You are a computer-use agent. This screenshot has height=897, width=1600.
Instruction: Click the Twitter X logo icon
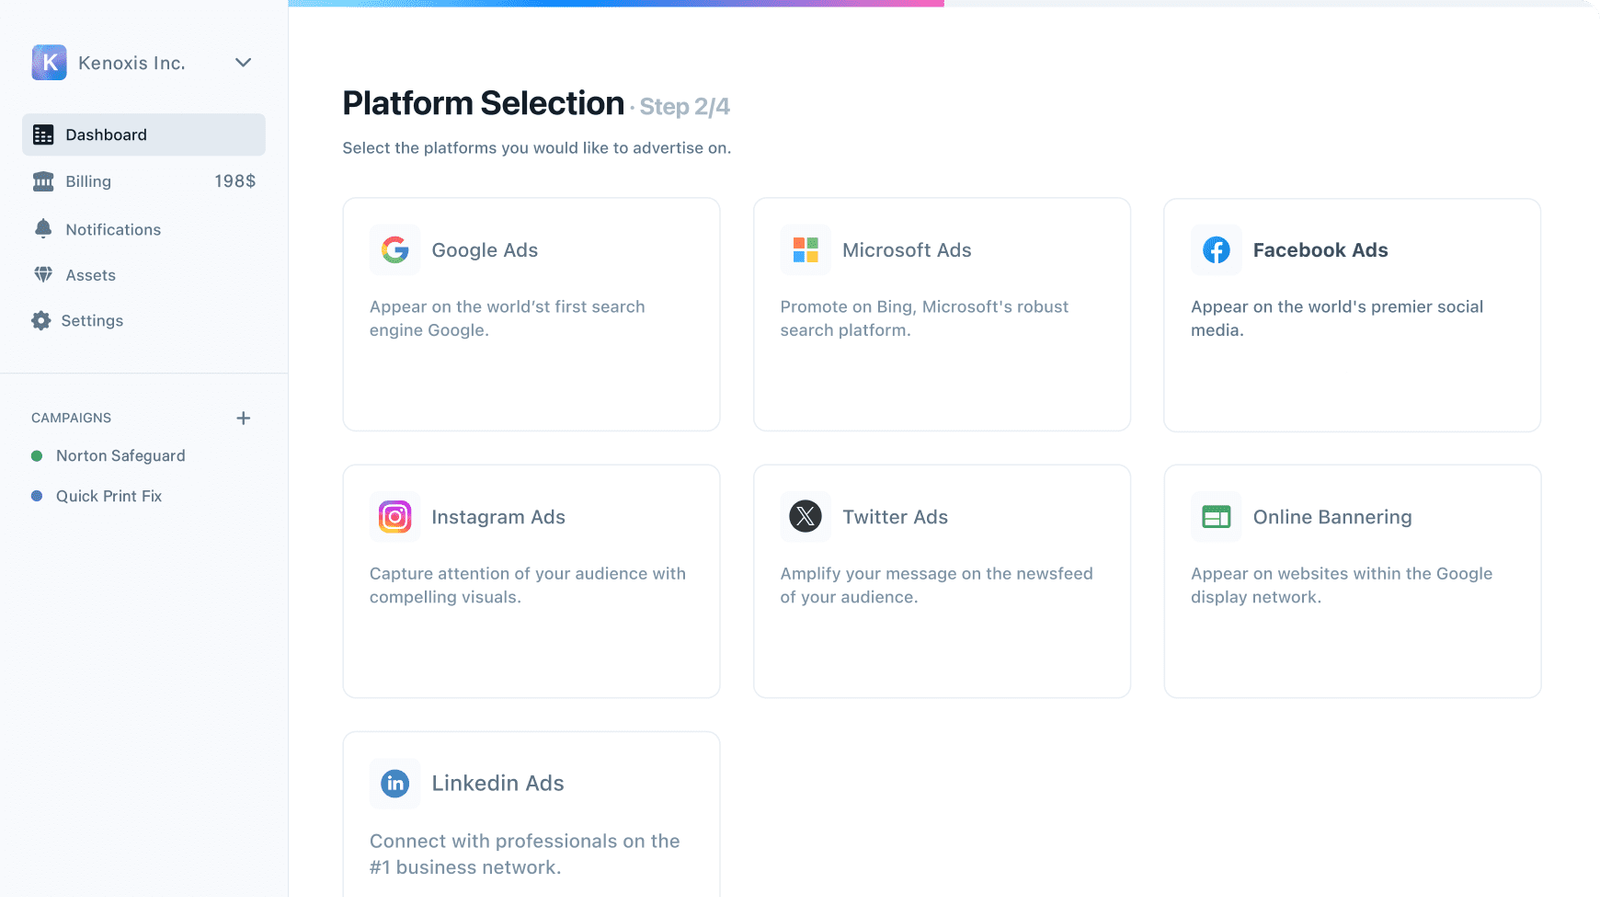[x=805, y=517]
